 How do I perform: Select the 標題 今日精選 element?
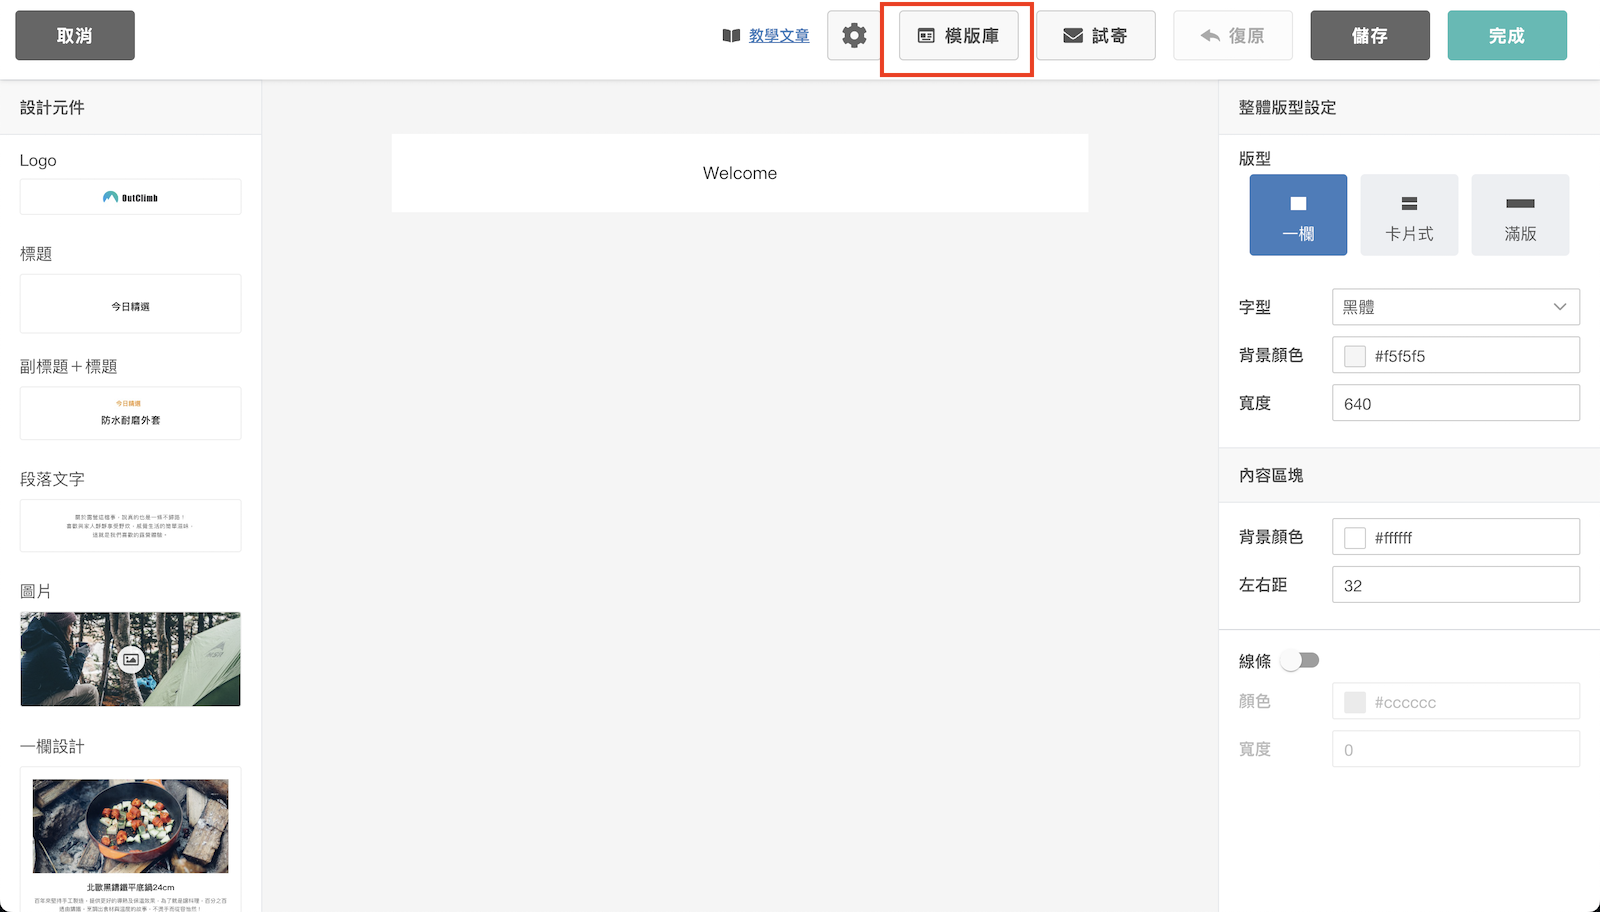130,304
